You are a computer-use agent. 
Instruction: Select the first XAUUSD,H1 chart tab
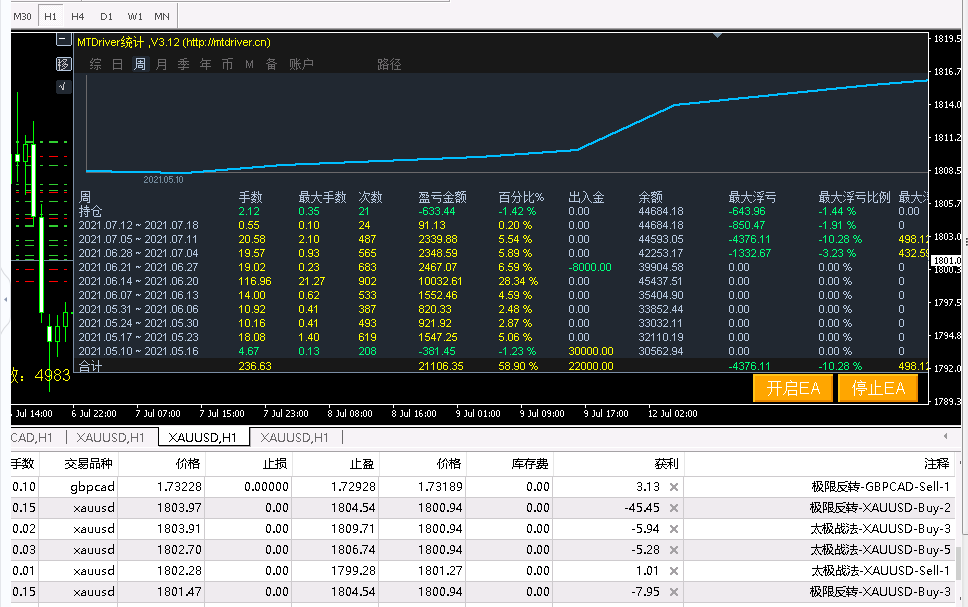pyautogui.click(x=109, y=437)
